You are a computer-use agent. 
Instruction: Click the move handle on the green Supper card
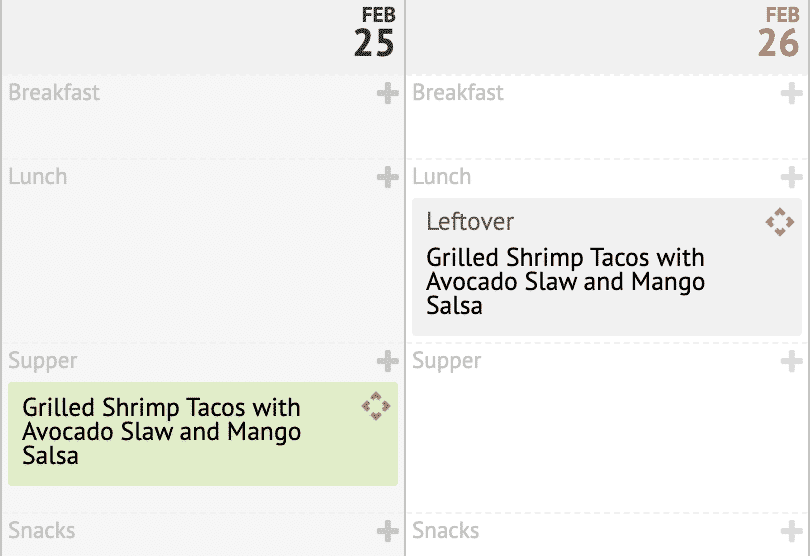coord(375,406)
